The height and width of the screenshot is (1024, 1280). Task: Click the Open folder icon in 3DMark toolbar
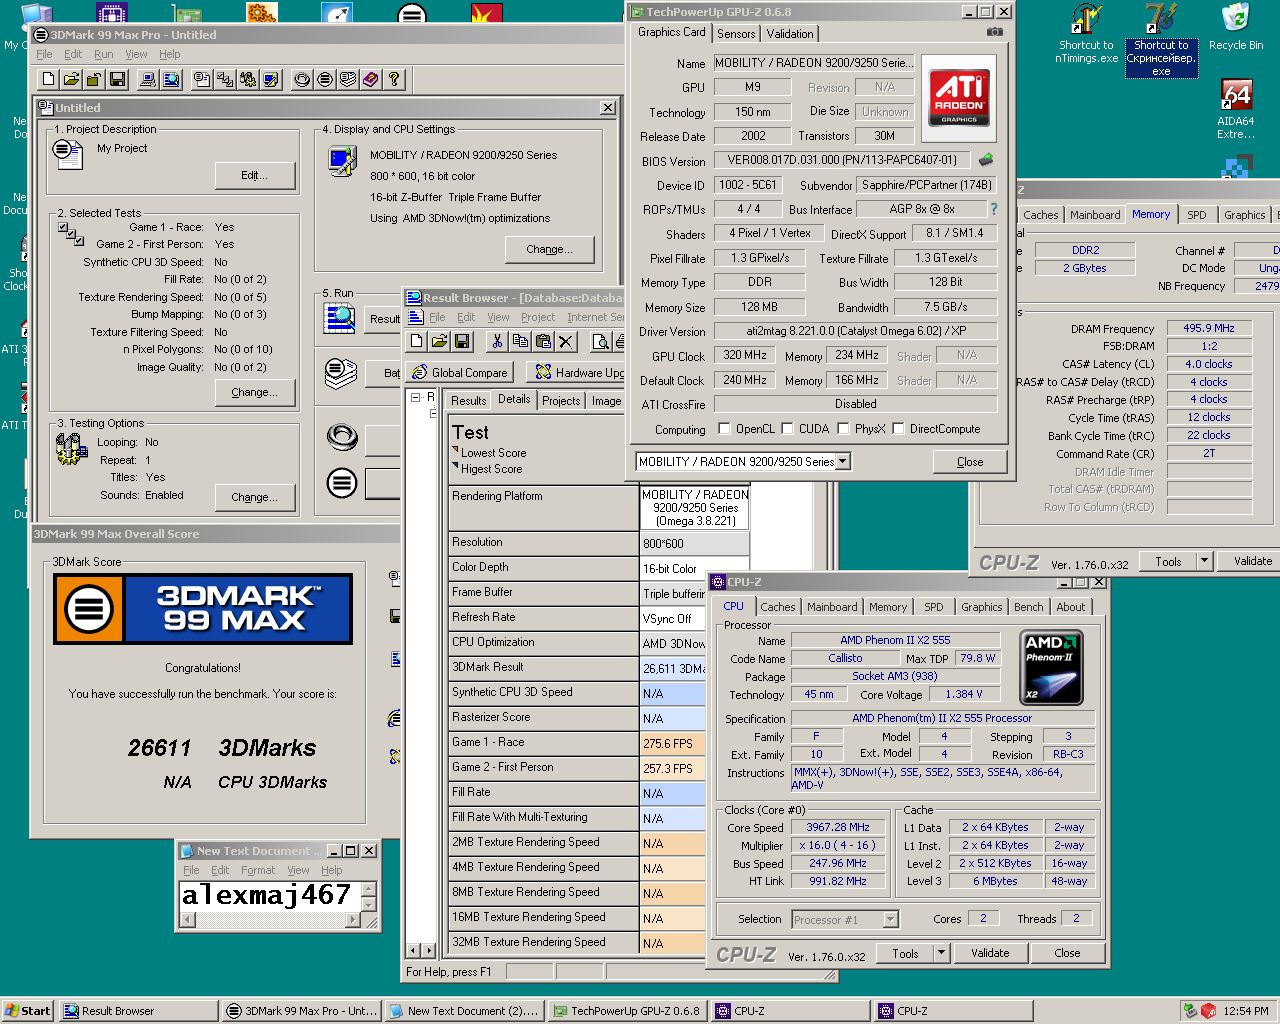[71, 79]
